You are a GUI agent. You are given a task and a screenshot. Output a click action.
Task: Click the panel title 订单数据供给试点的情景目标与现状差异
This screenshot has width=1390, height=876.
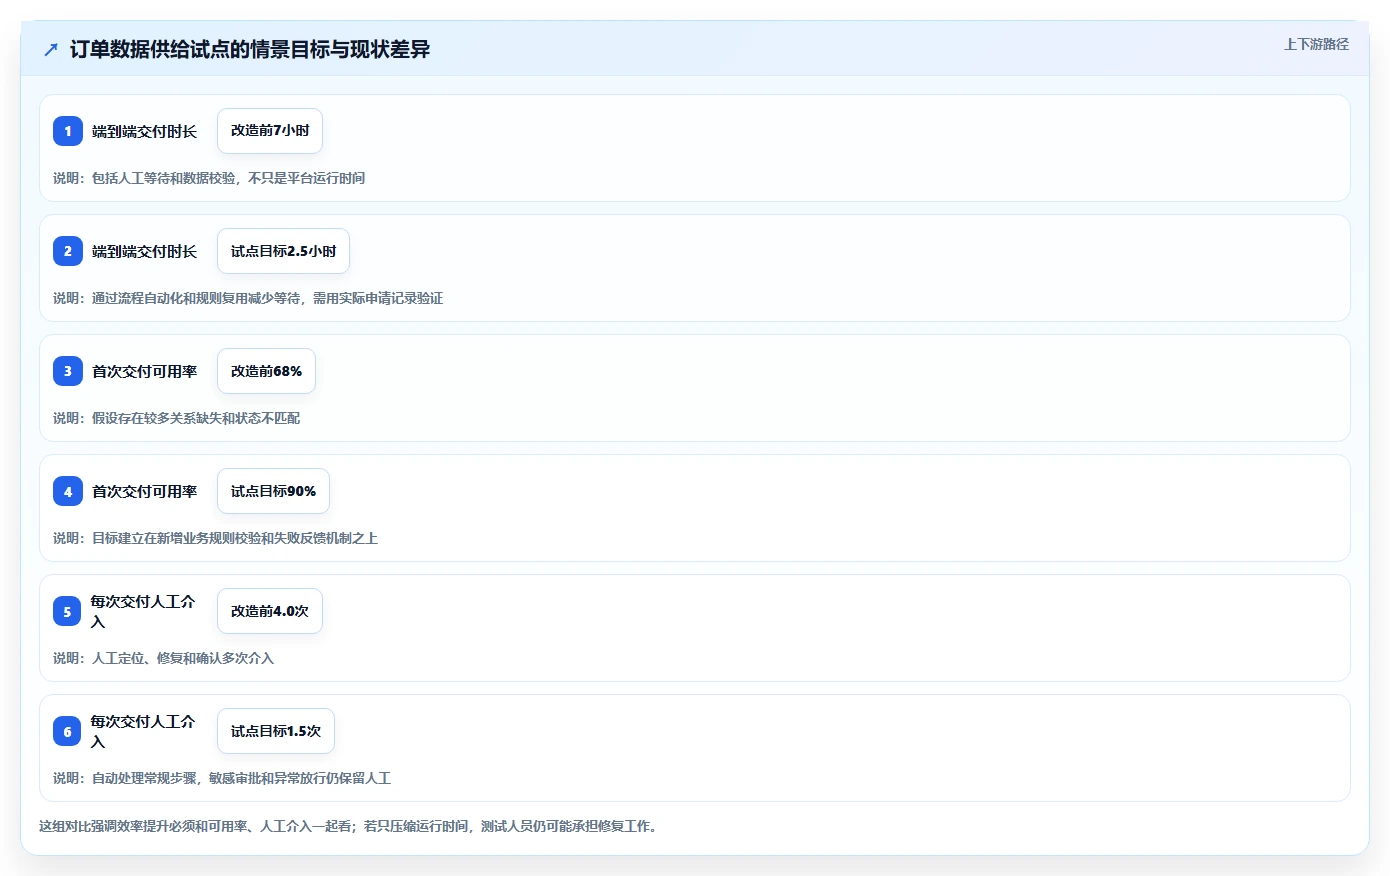[250, 49]
